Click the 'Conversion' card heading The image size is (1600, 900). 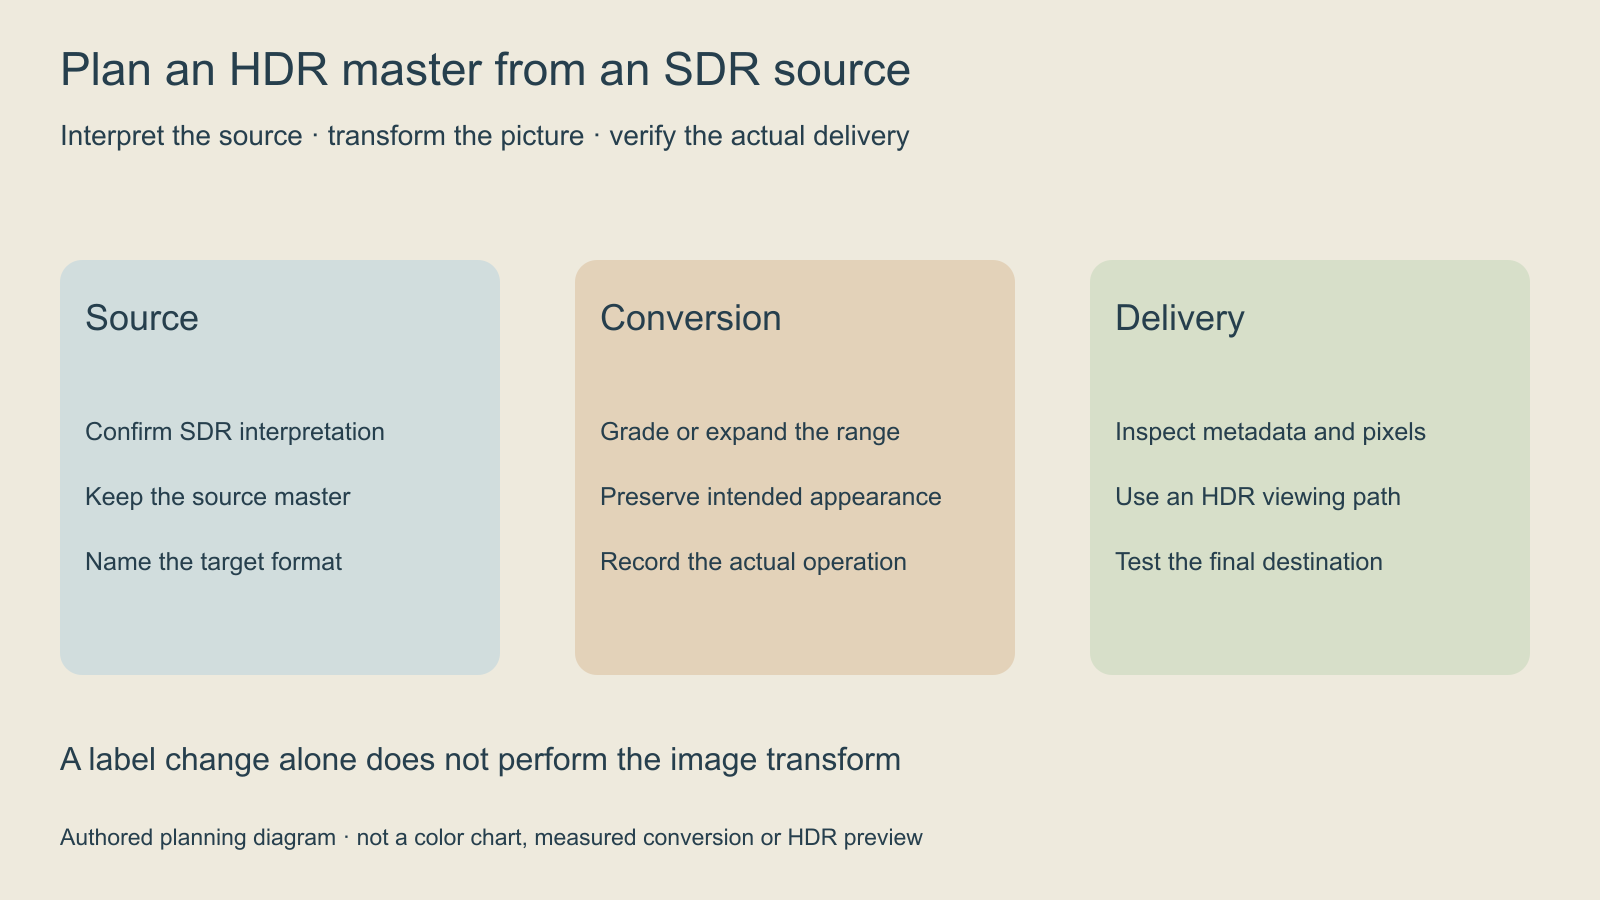click(691, 318)
